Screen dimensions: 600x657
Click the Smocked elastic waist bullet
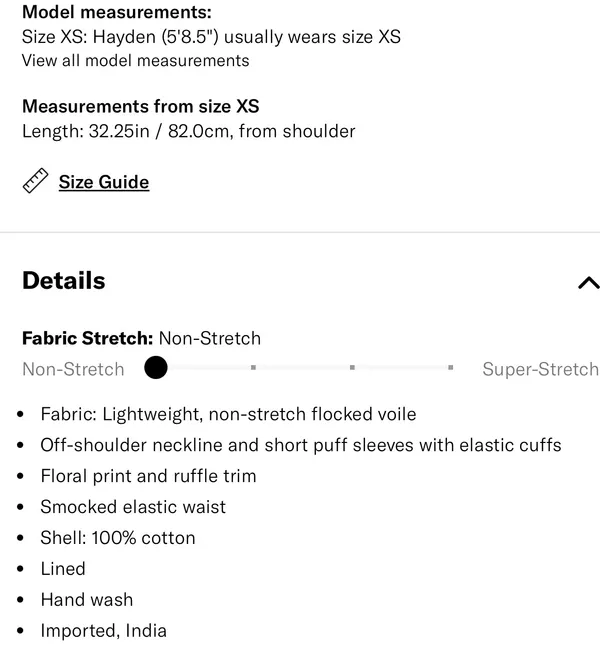click(133, 507)
